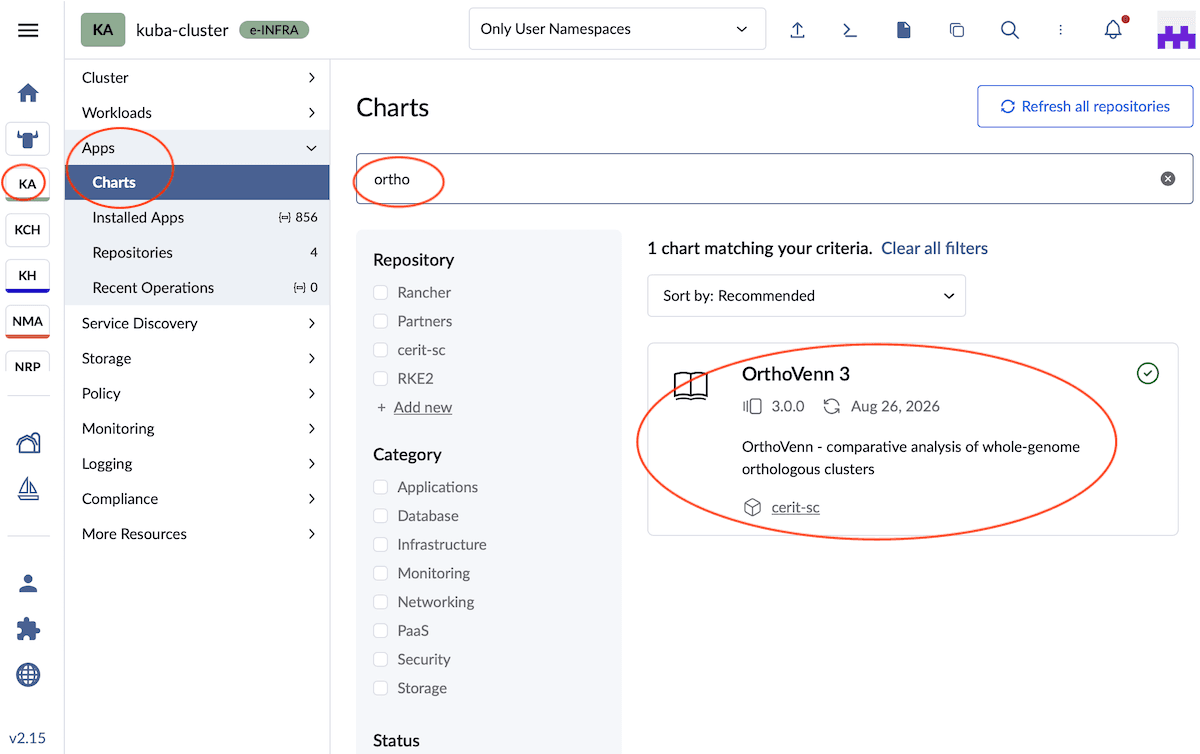Open the Sort by Recommended dropdown
The width and height of the screenshot is (1200, 754).
click(807, 296)
